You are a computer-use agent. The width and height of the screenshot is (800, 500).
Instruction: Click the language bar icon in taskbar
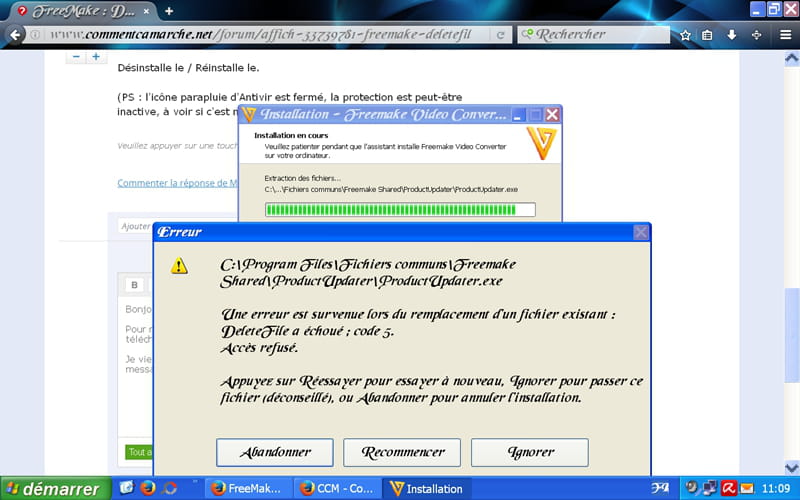pyautogui.click(x=660, y=488)
